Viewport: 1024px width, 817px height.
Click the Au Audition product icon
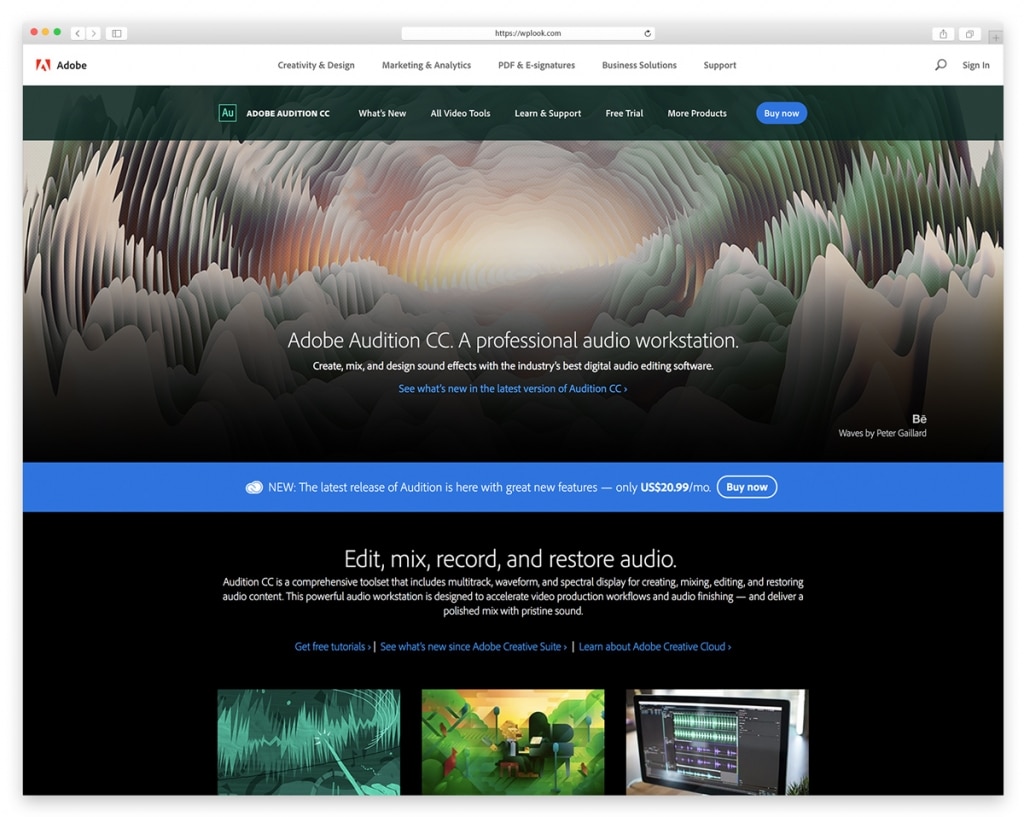tap(227, 113)
